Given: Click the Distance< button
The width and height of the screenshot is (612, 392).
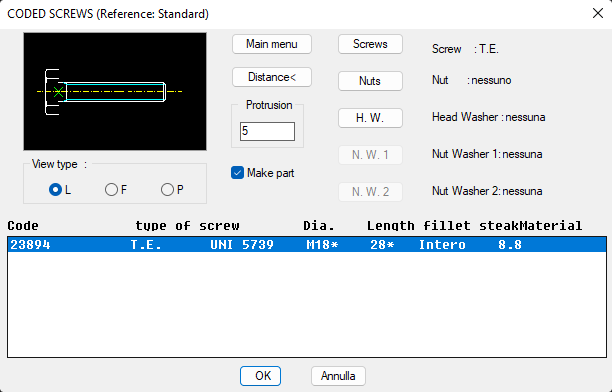Looking at the screenshot, I should pyautogui.click(x=272, y=77).
